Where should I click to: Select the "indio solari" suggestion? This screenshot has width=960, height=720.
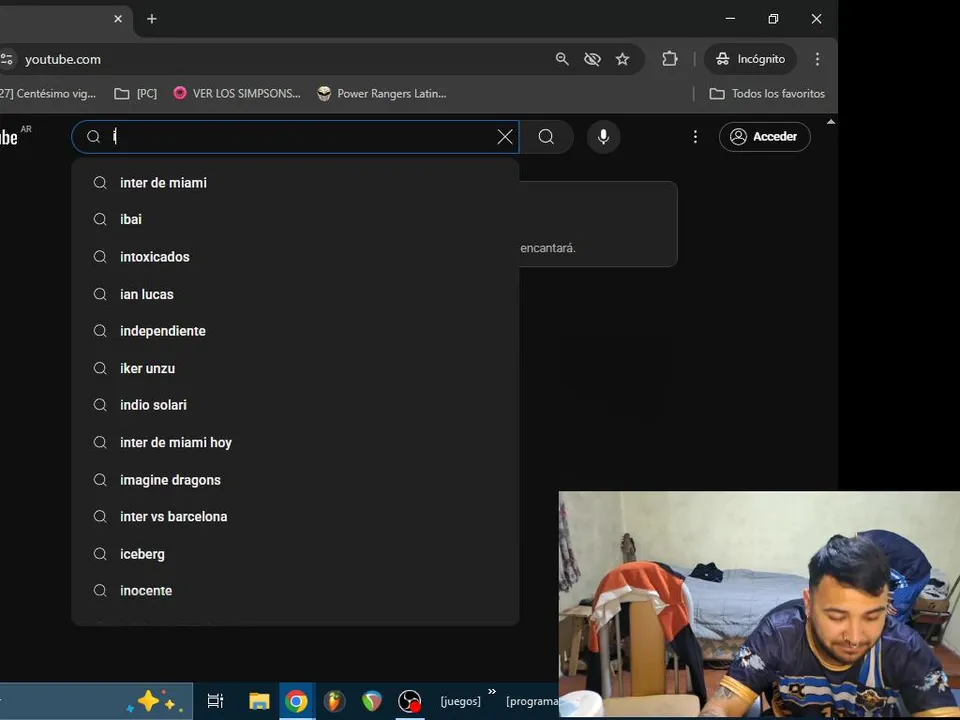(x=295, y=405)
